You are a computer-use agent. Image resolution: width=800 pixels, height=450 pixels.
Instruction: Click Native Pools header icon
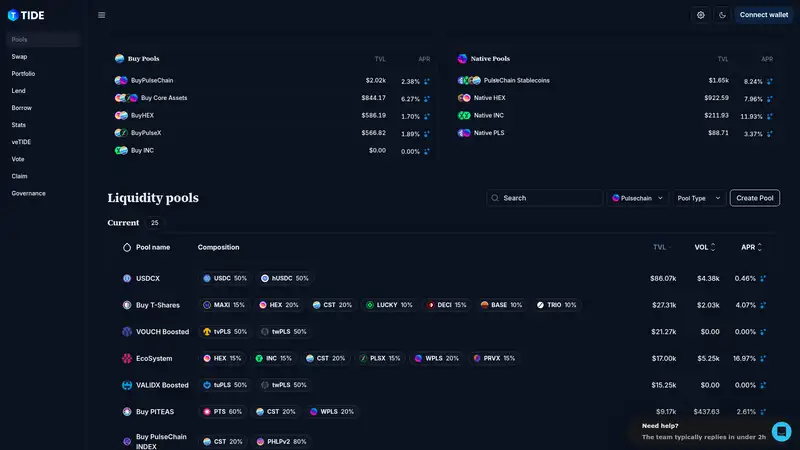[462, 59]
